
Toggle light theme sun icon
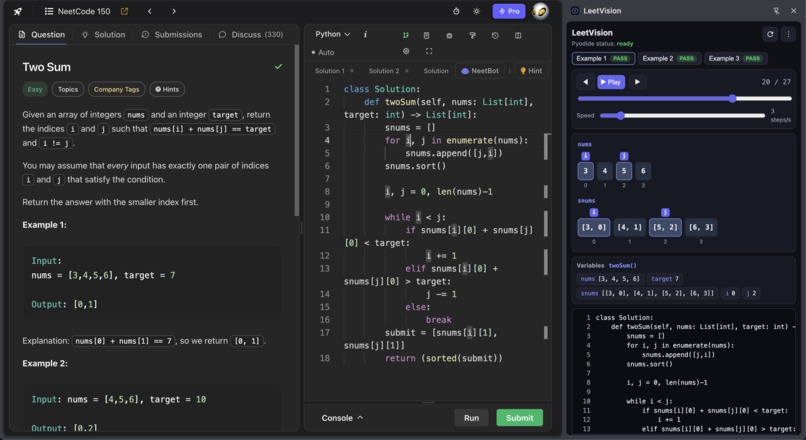pos(477,11)
